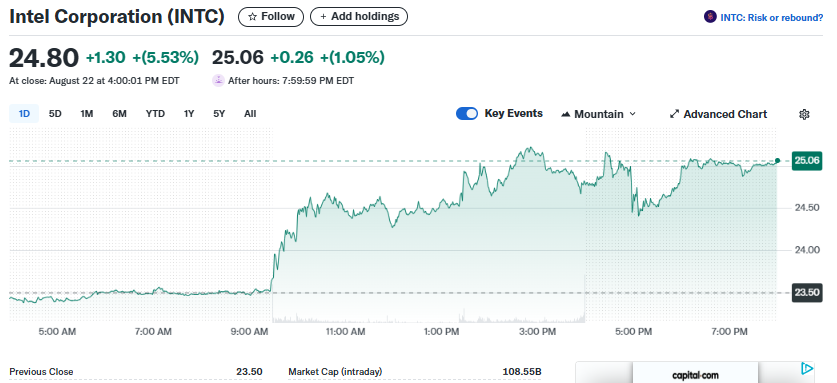Image resolution: width=837 pixels, height=383 pixels.
Task: Click the after-hours moon icon
Action: tap(218, 81)
